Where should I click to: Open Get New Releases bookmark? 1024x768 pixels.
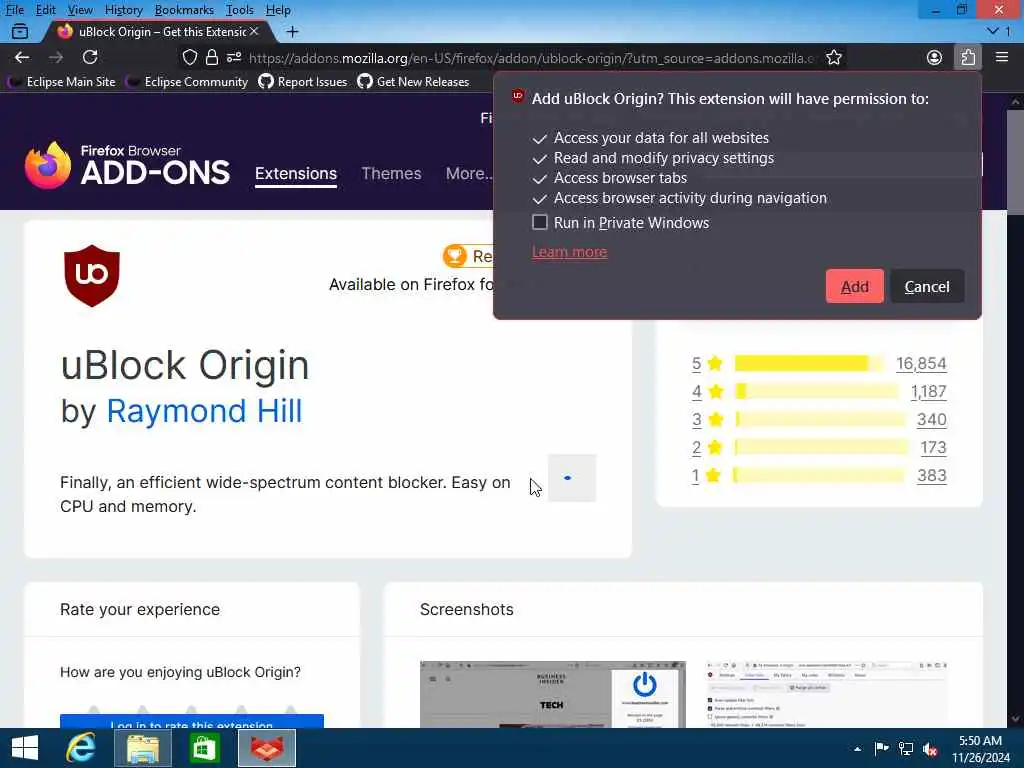(413, 82)
